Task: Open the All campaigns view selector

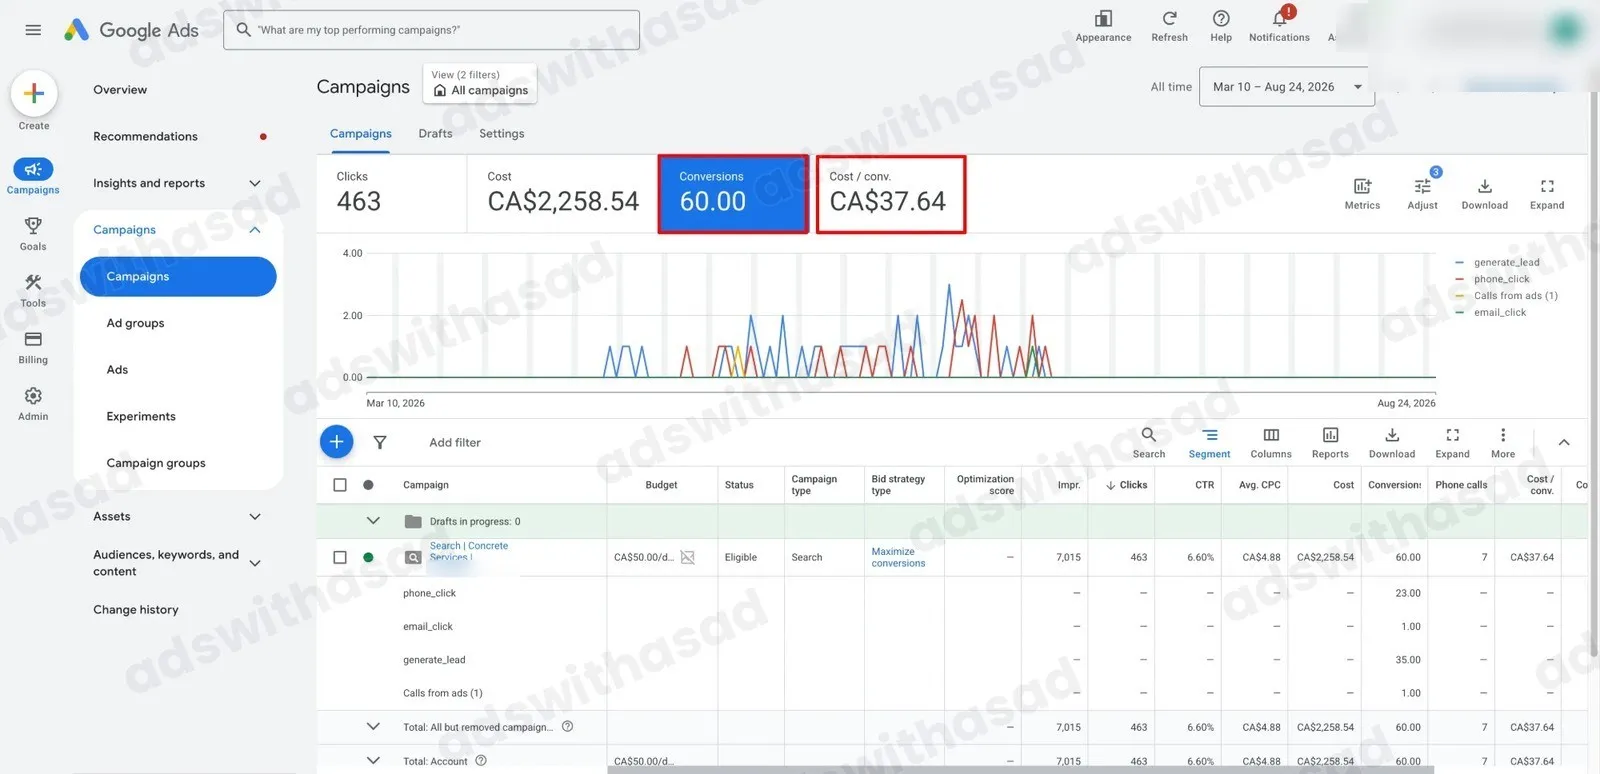Action: (480, 84)
